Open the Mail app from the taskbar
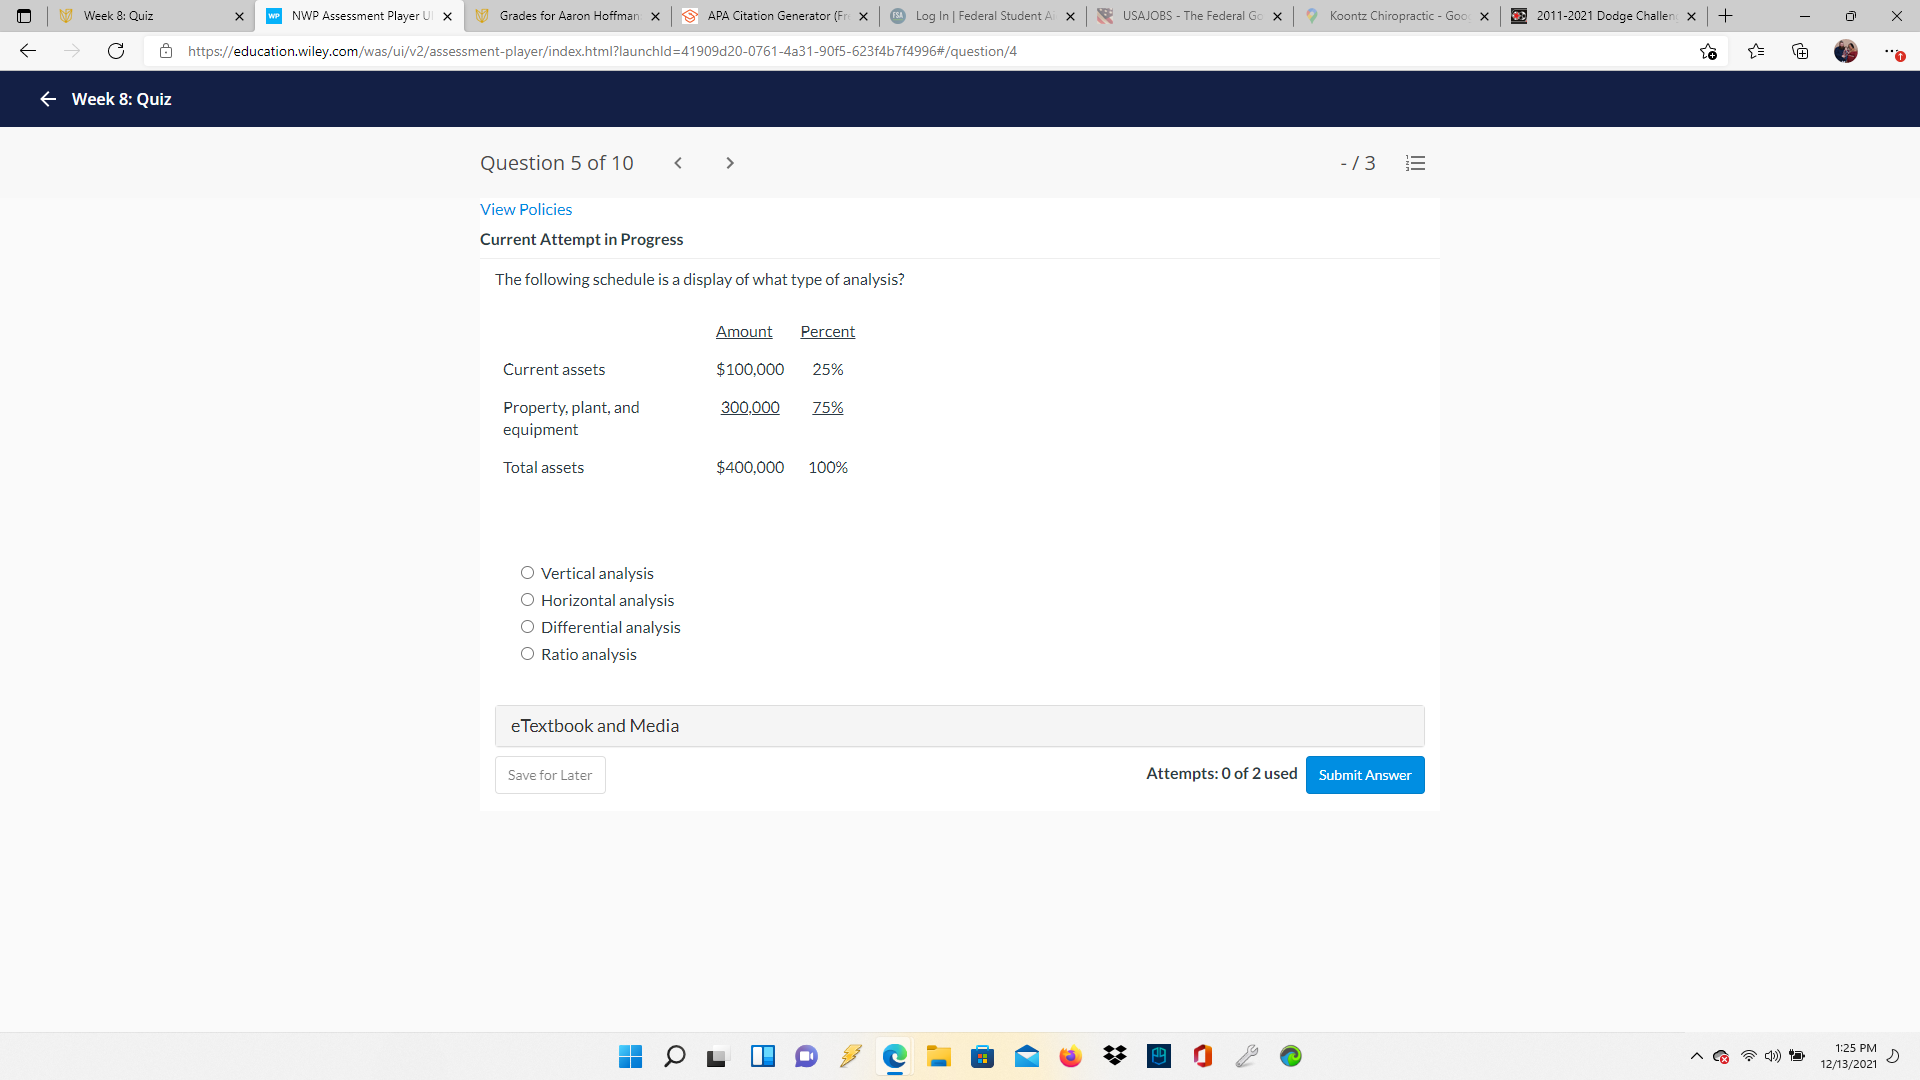 click(x=1026, y=1055)
